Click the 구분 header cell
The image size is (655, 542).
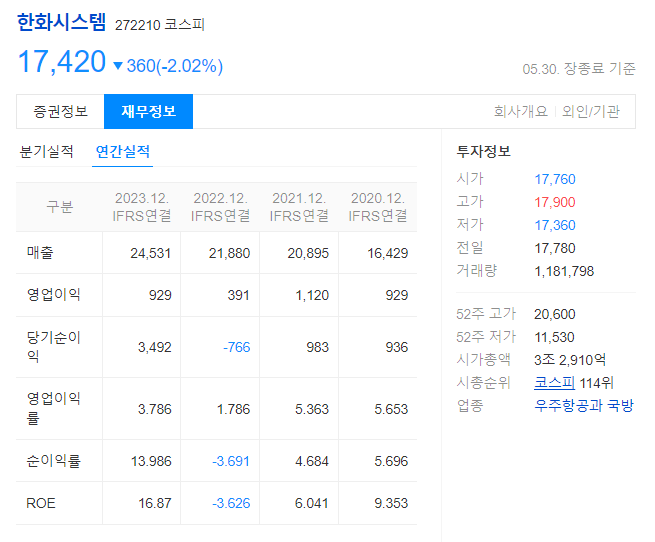click(x=60, y=206)
